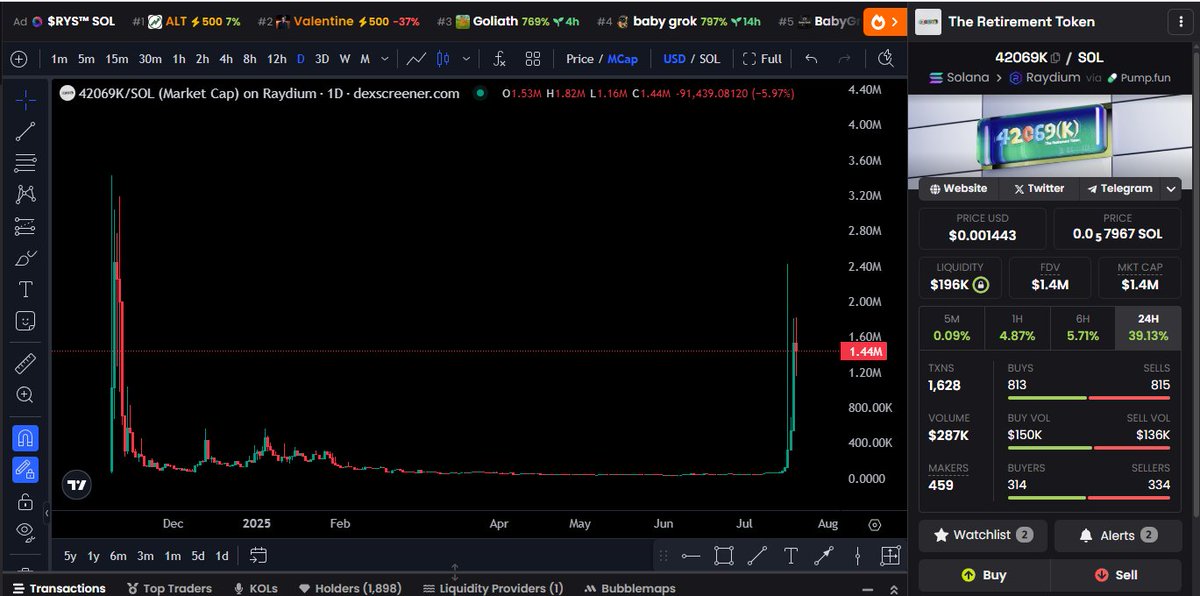Select the 5y date range
Screen dimensions: 1200x596
point(70,556)
